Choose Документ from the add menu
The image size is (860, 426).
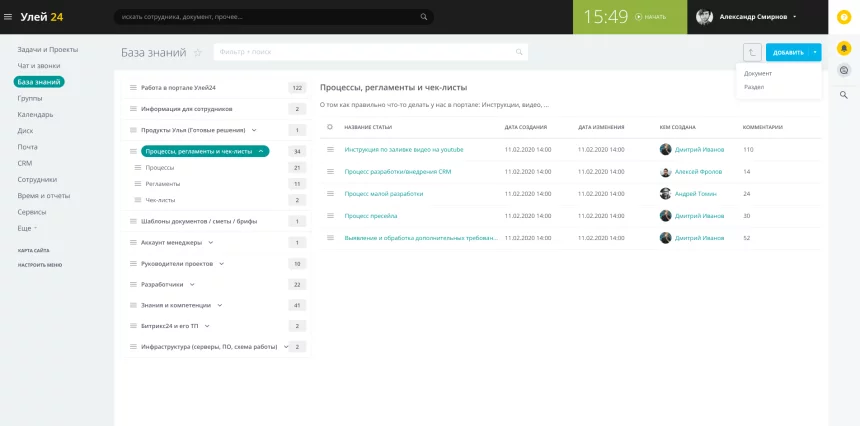758,73
